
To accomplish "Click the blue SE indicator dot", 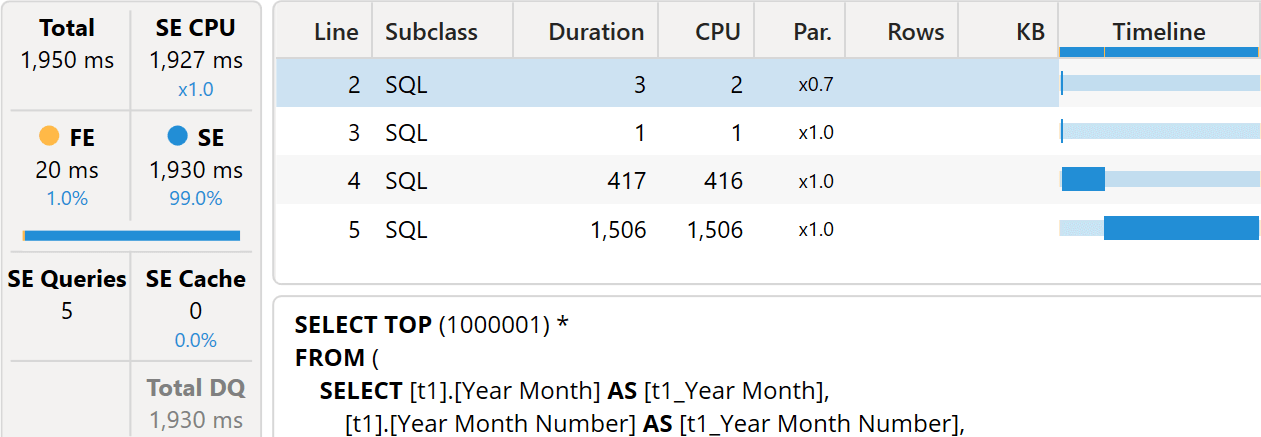I will click(178, 135).
